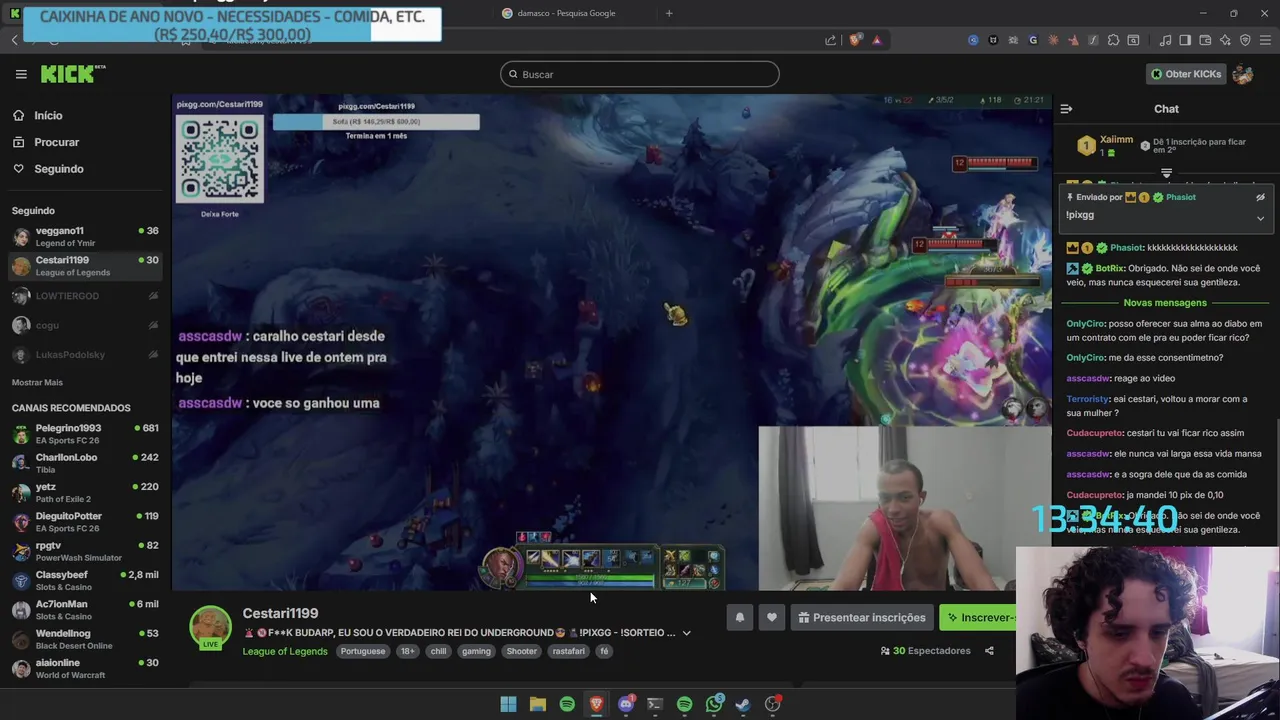Open CharllonLobo recommended channel

point(85,463)
